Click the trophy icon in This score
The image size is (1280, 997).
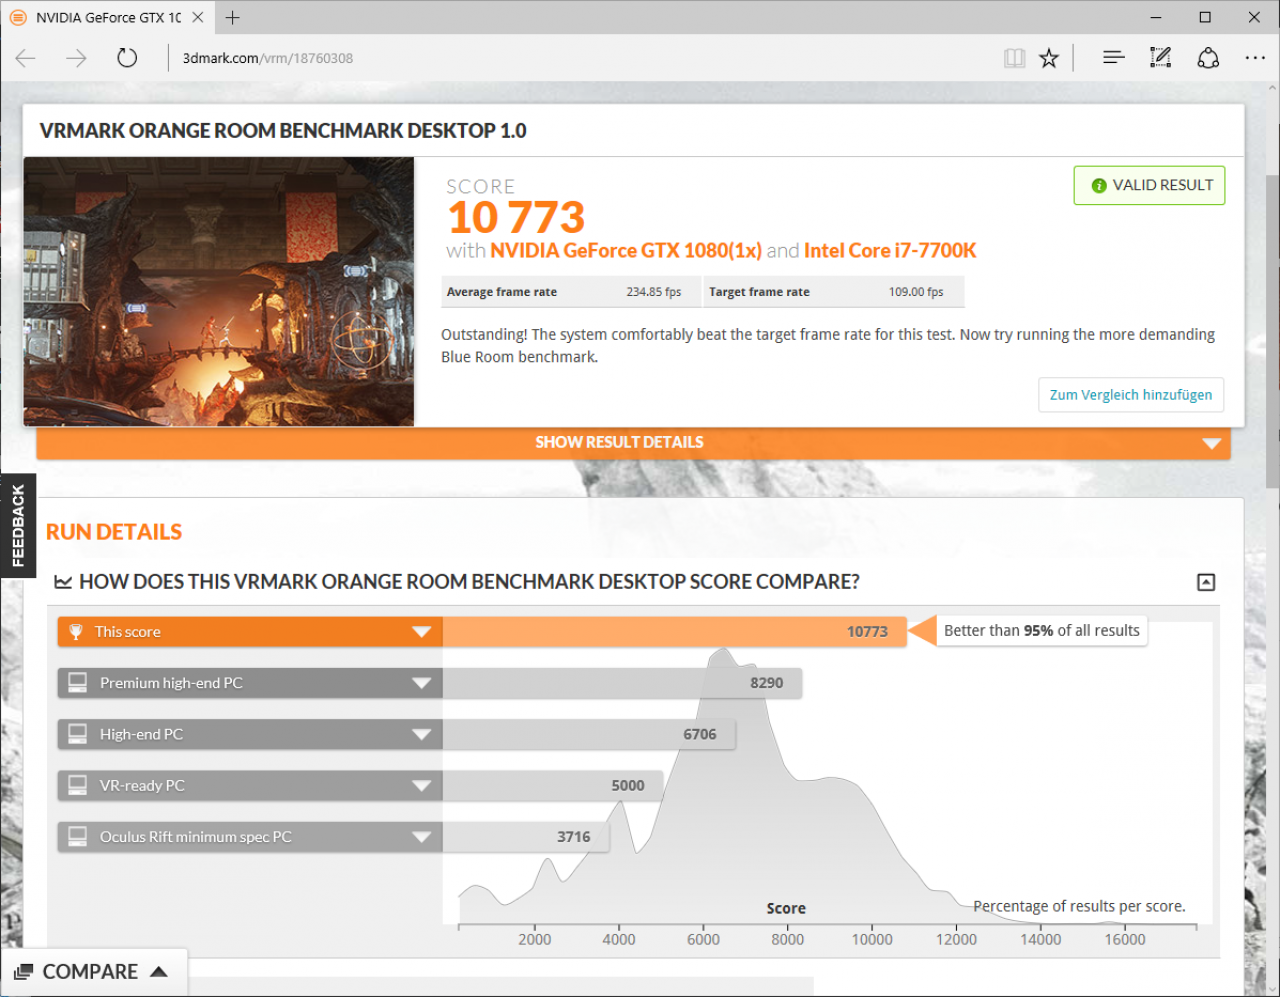[x=76, y=632]
